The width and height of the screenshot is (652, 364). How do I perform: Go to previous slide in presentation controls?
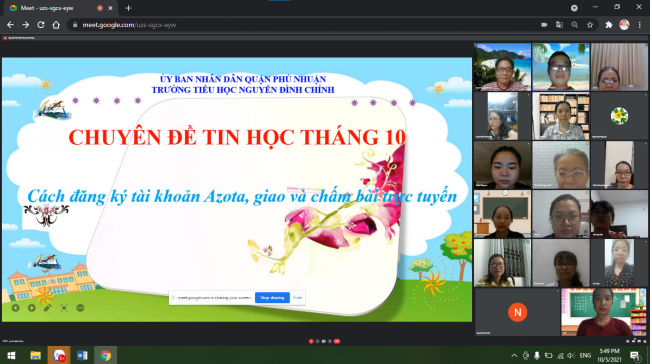[x=15, y=308]
